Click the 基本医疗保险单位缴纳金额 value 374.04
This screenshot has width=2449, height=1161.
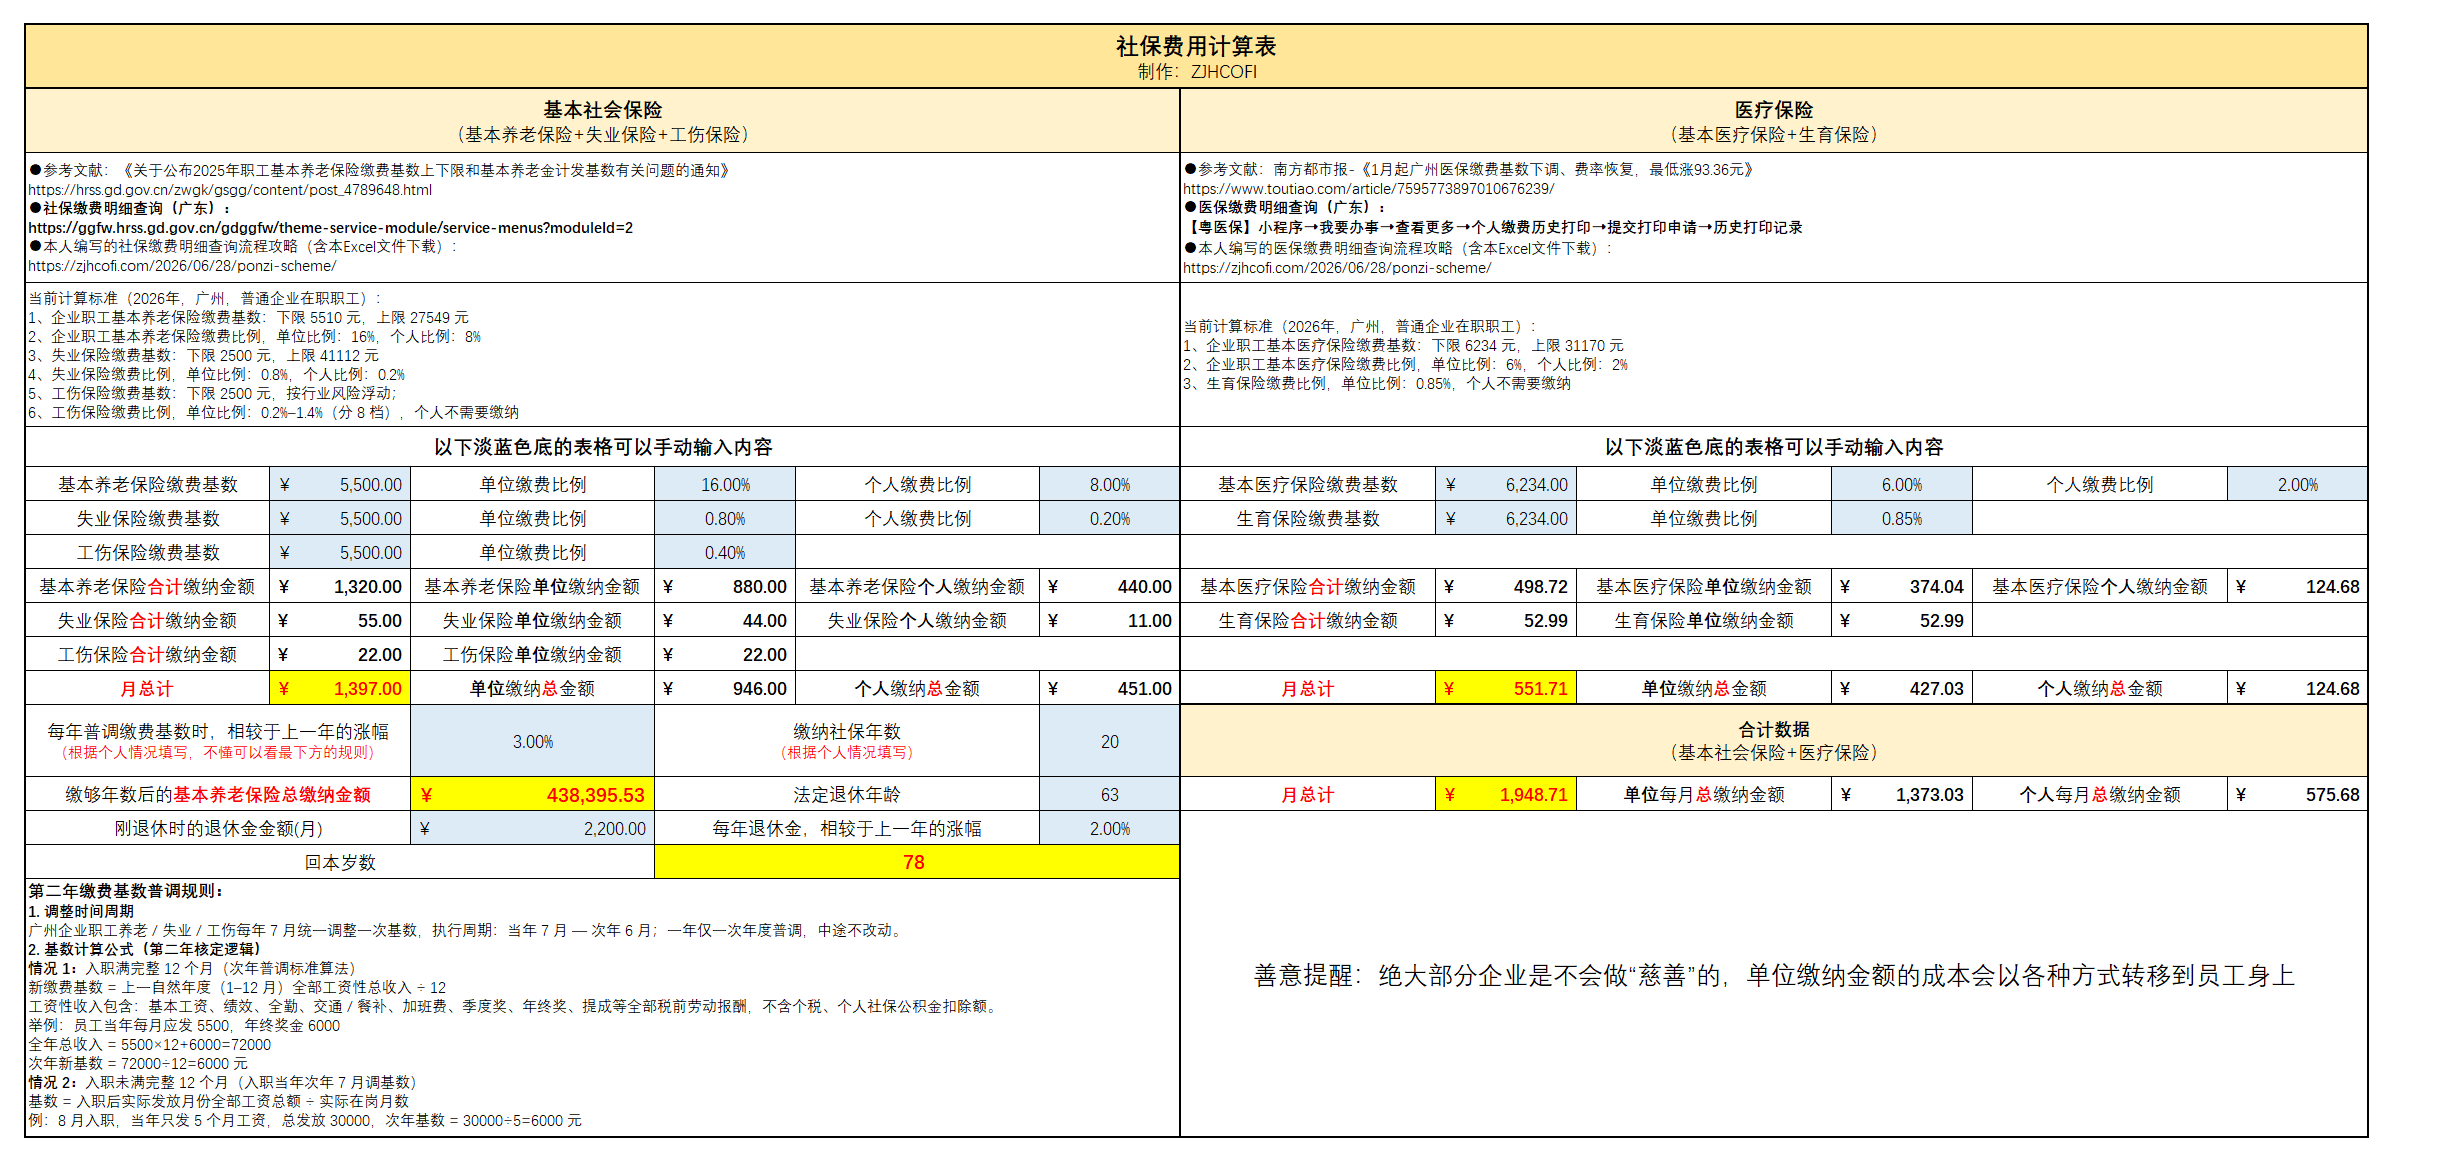(x=1902, y=587)
